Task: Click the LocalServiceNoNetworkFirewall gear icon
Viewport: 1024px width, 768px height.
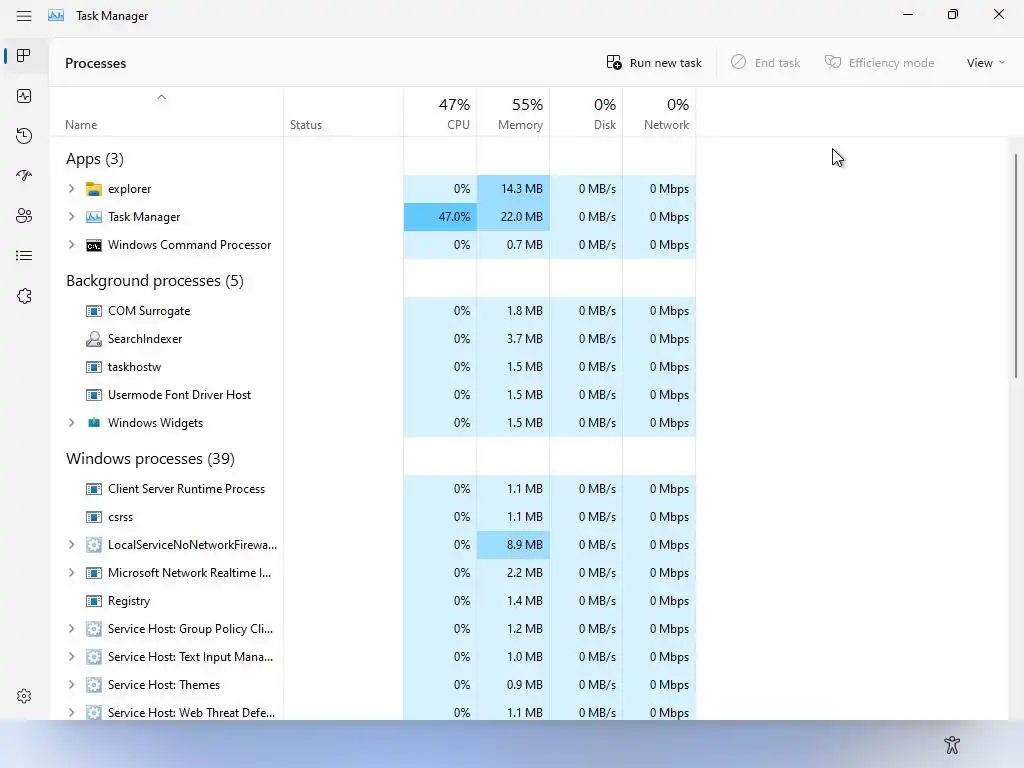Action: click(94, 545)
